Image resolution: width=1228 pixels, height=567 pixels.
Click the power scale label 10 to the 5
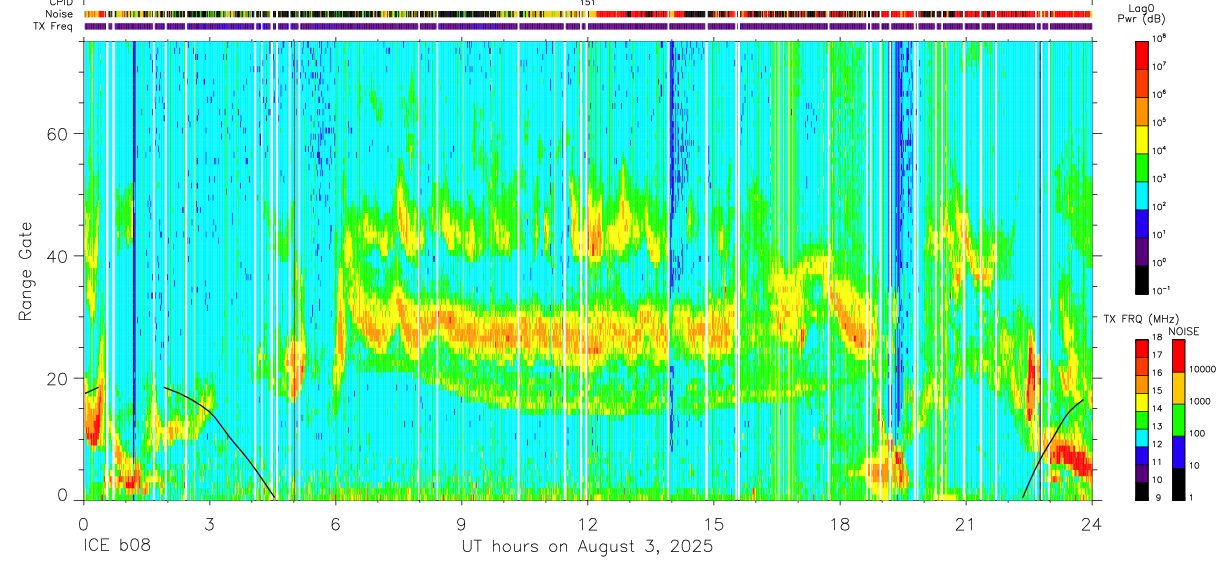(x=1161, y=122)
